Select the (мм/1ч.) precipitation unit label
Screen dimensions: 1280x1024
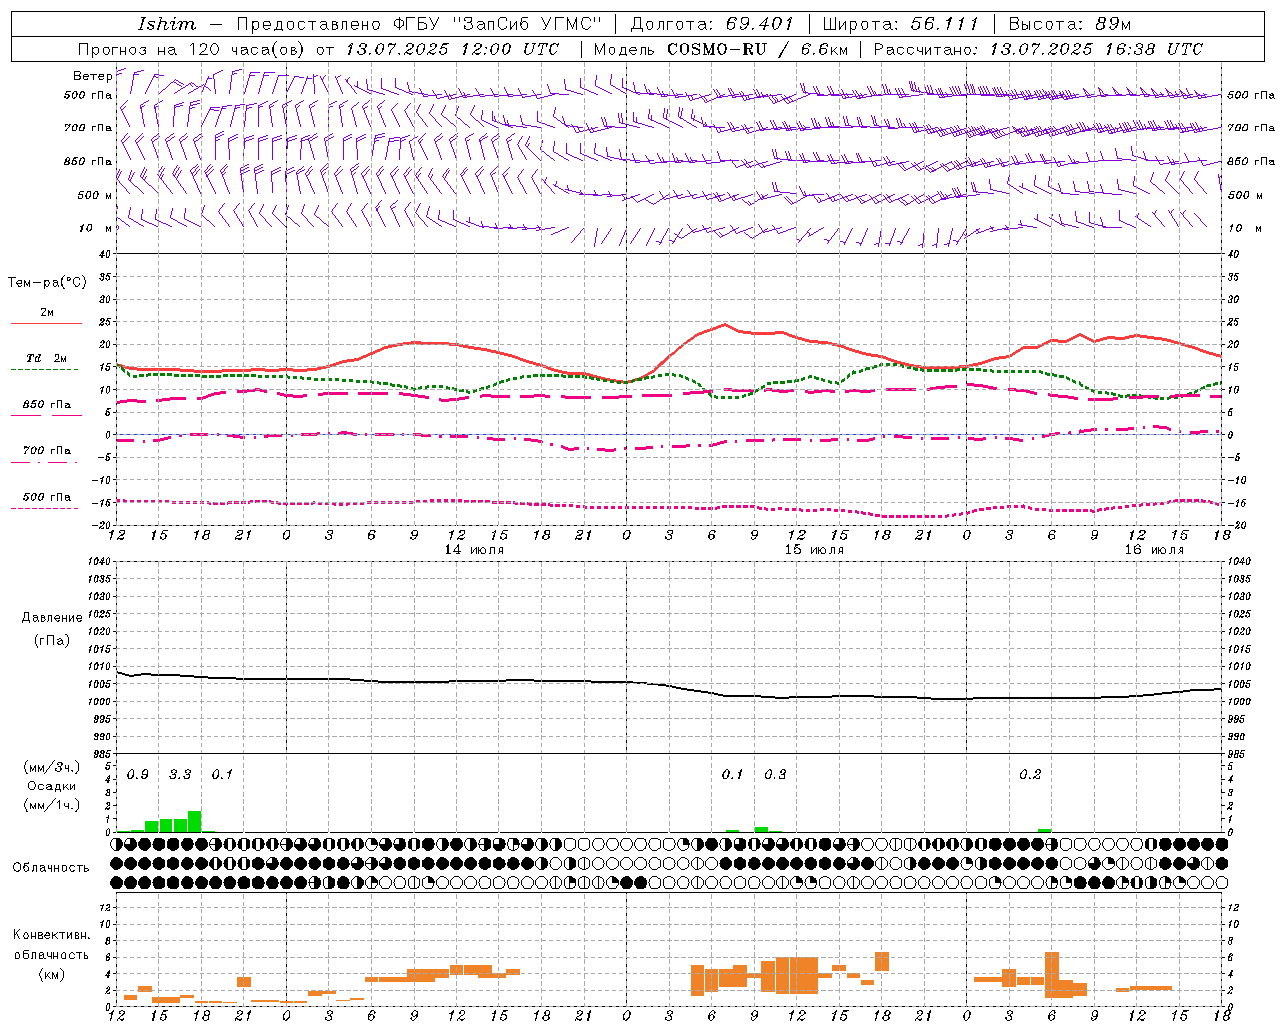[51, 805]
